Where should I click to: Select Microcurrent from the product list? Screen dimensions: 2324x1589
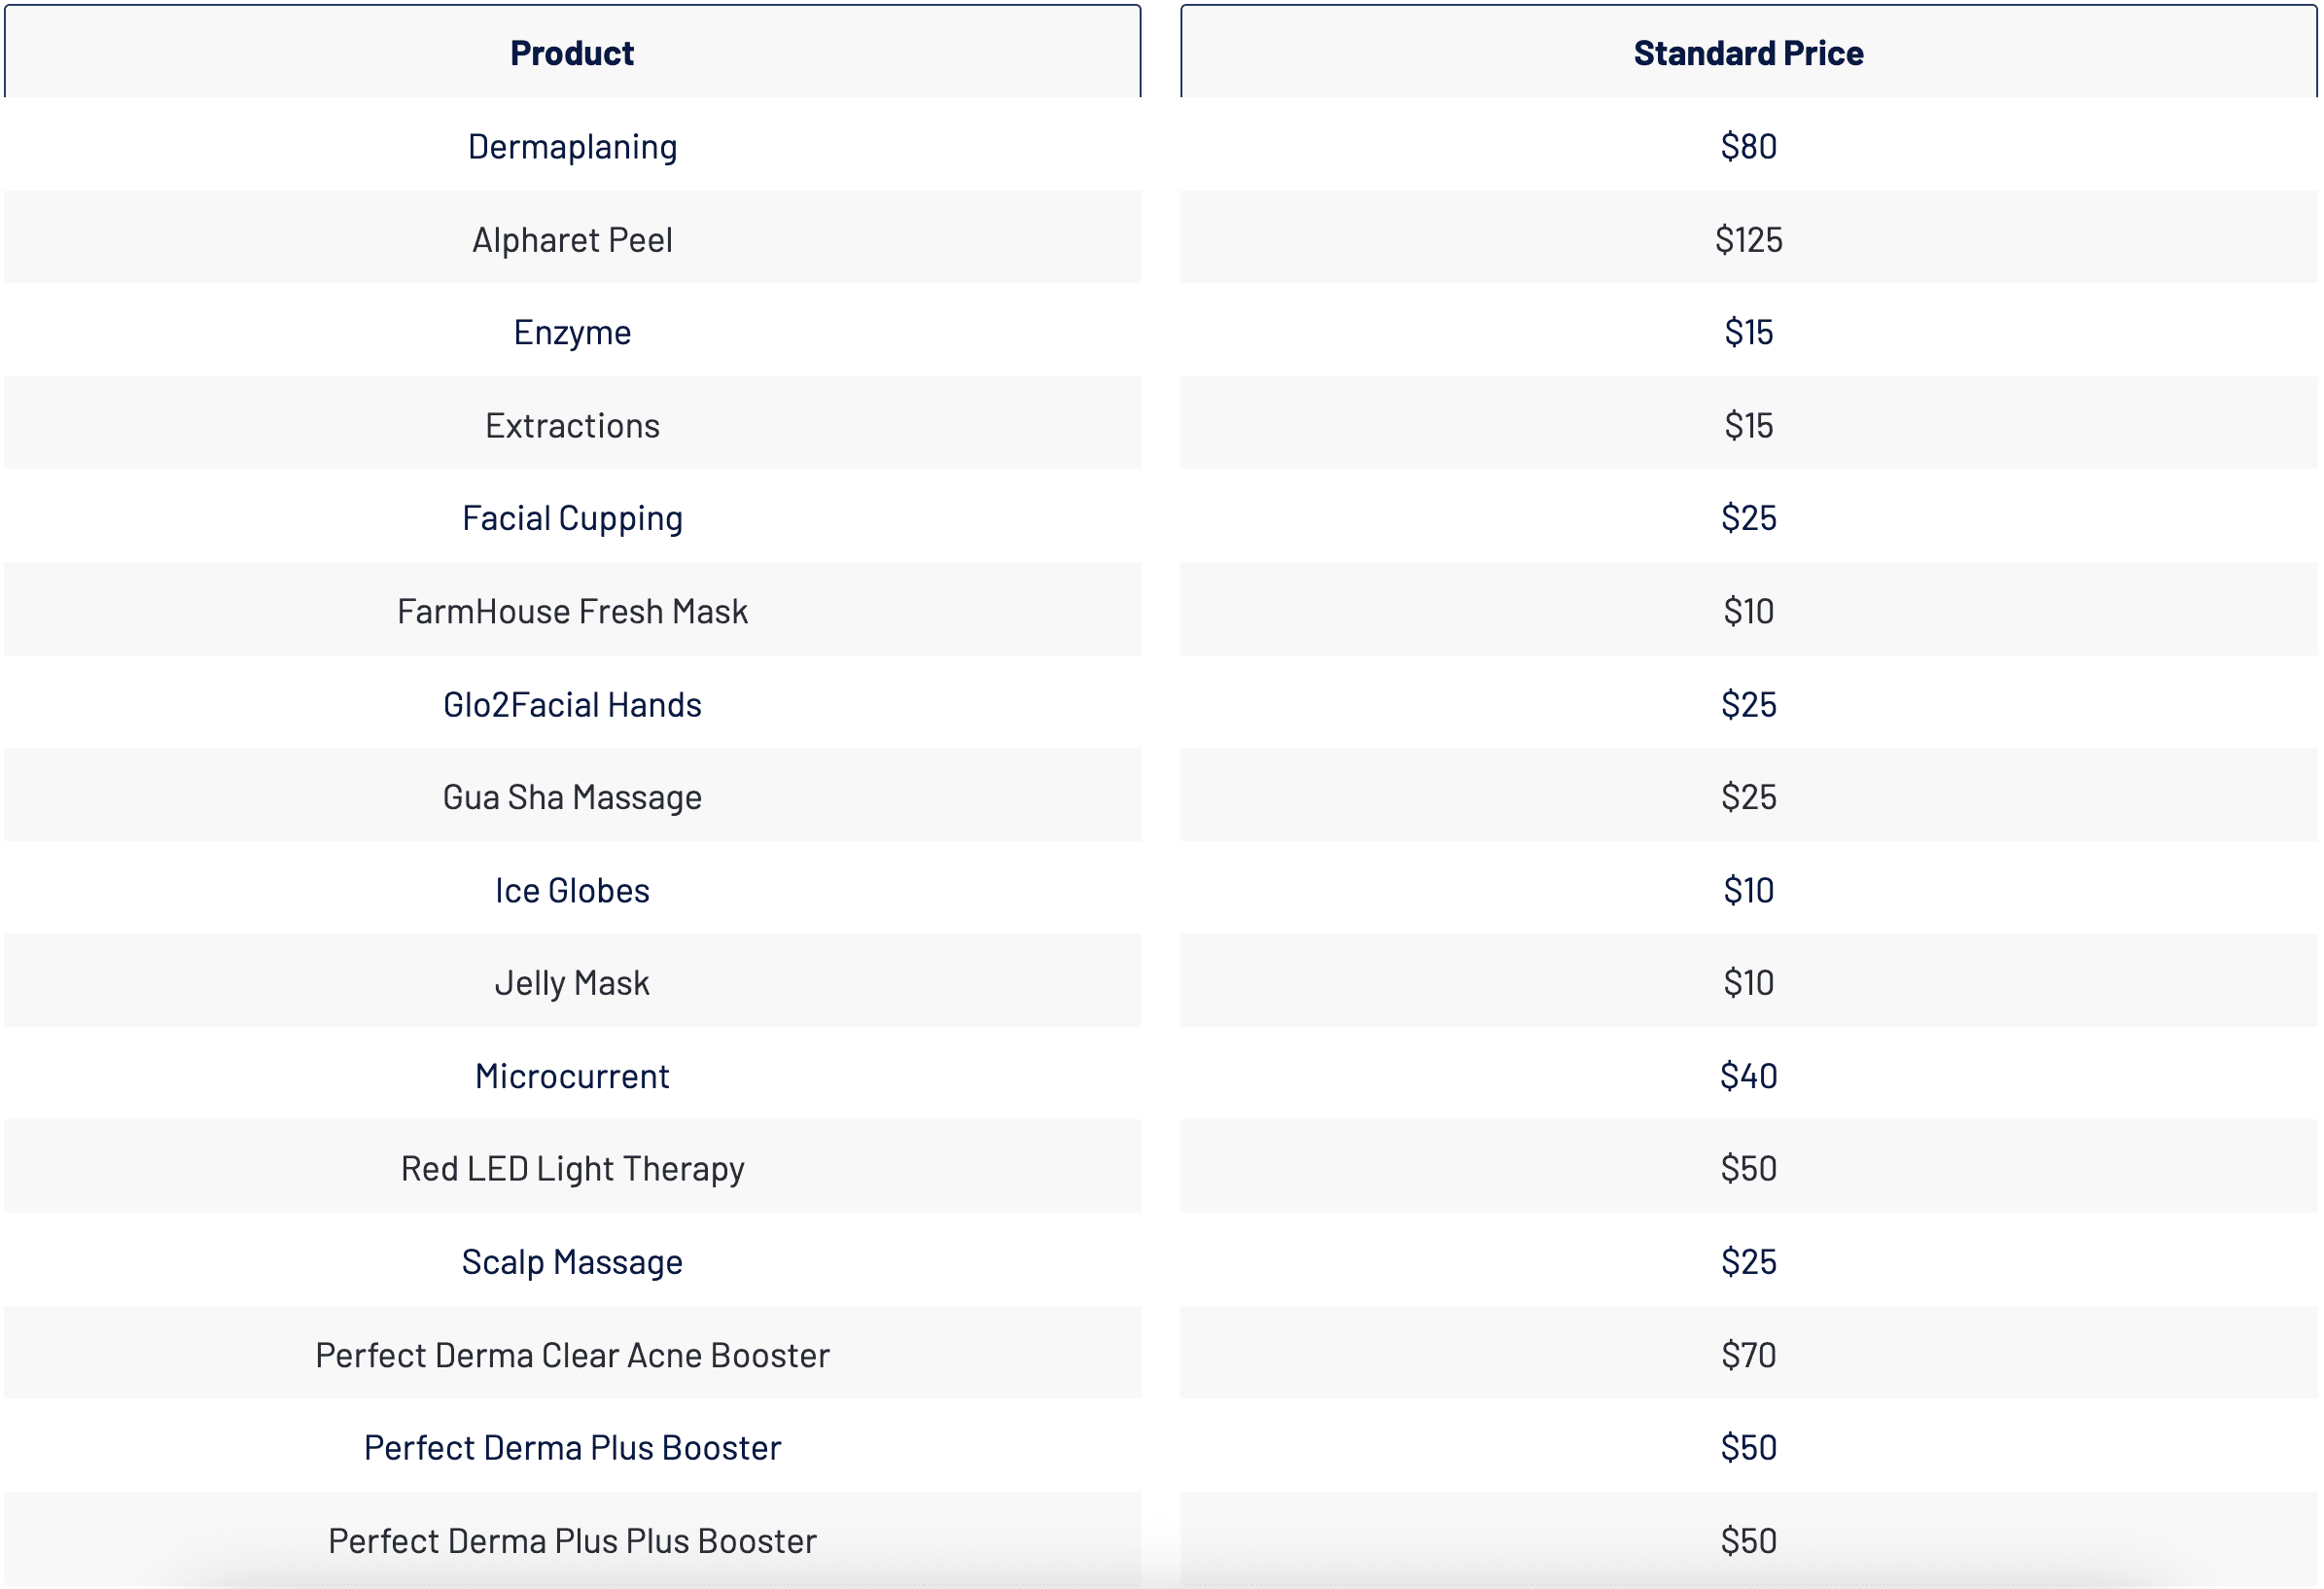pos(572,1076)
